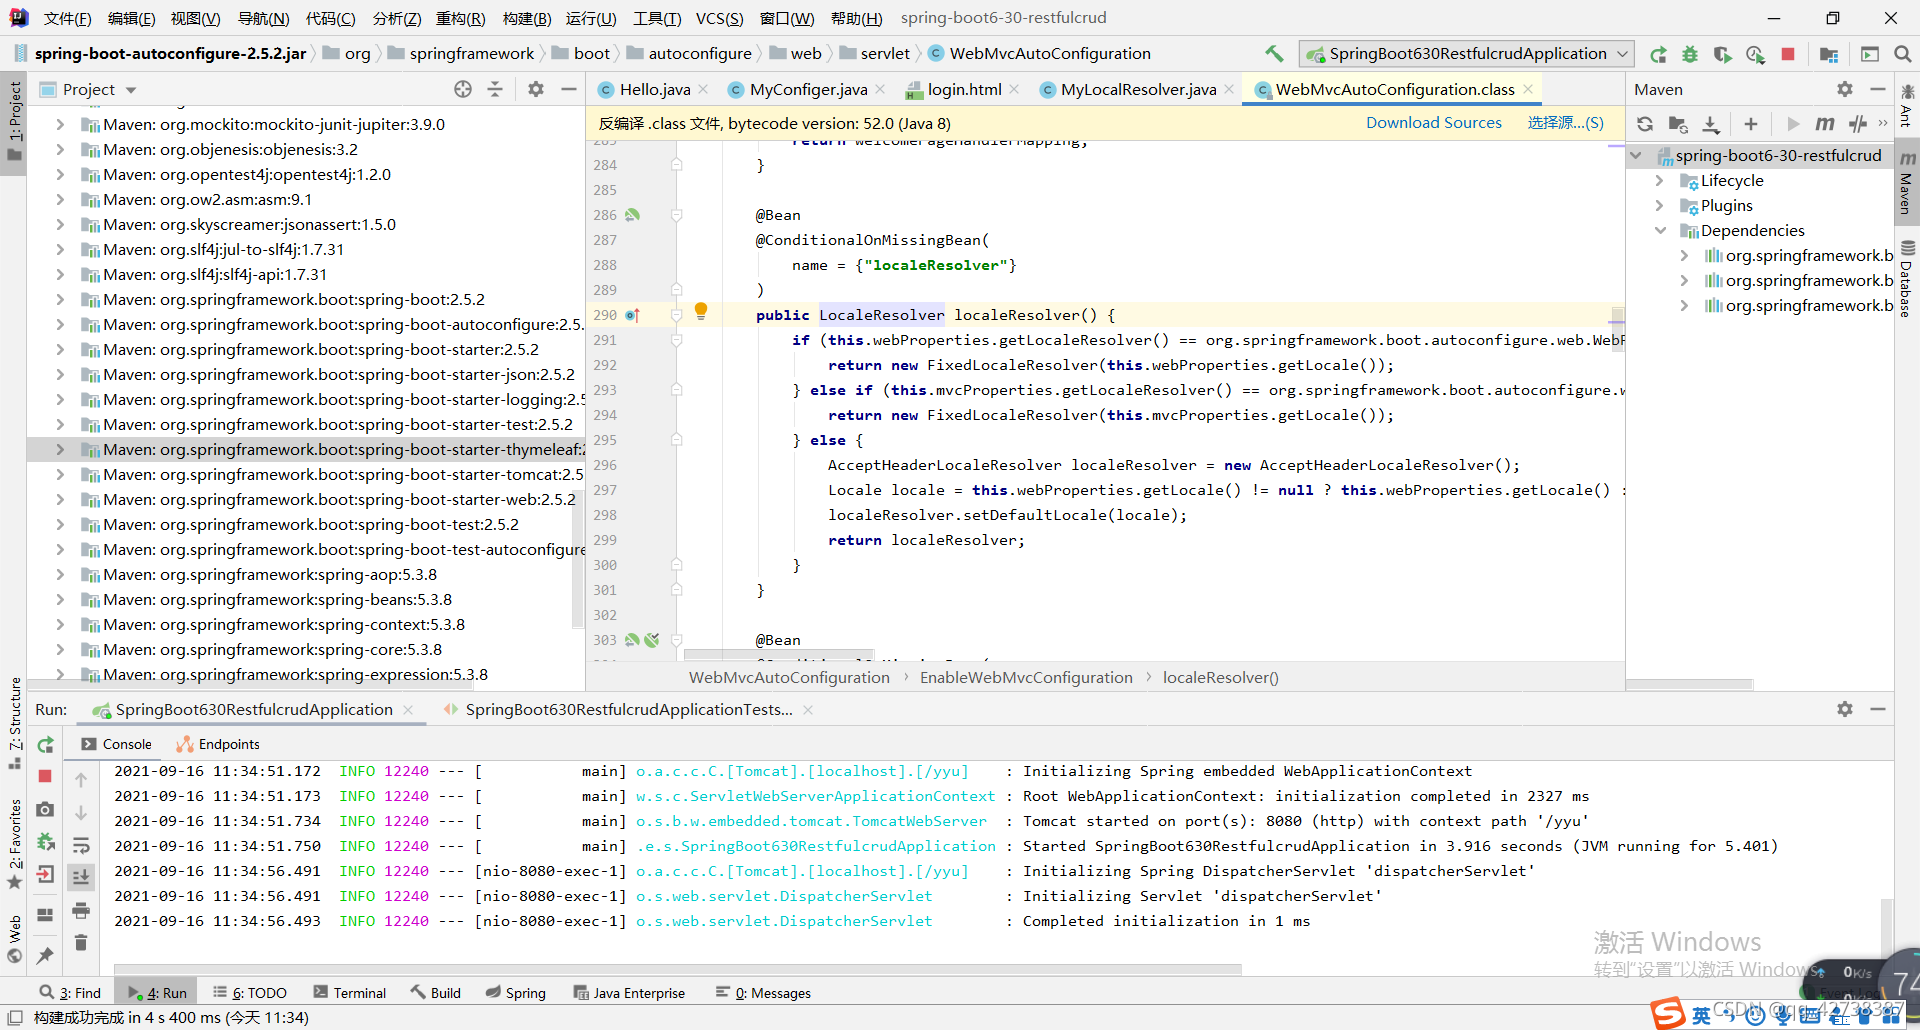Viewport: 1920px width, 1030px height.
Task: Click Maven add project plus icon
Action: pos(1750,124)
